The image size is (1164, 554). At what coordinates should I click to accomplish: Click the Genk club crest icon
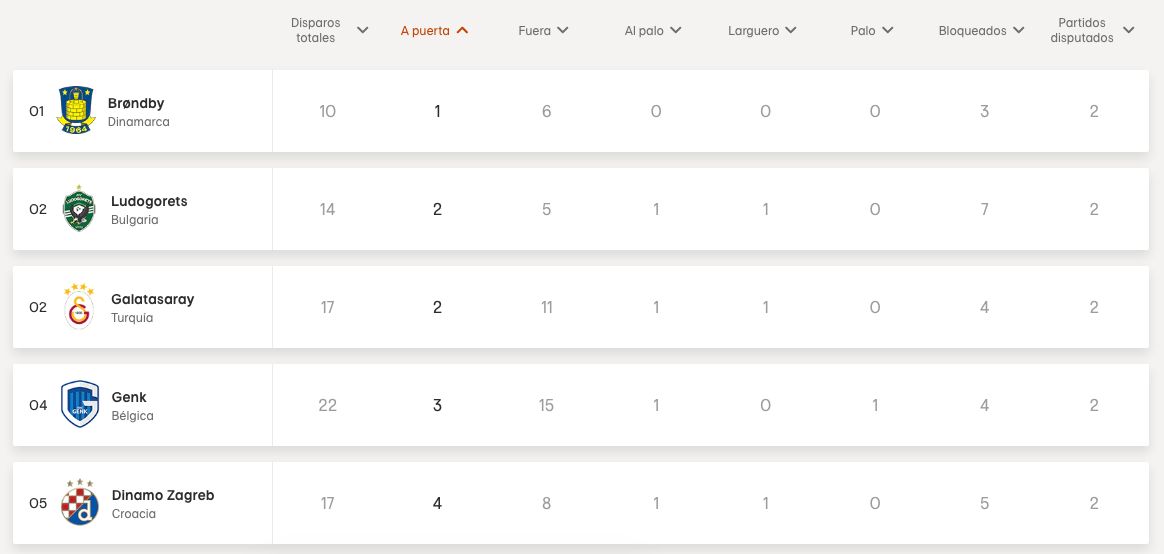(79, 405)
